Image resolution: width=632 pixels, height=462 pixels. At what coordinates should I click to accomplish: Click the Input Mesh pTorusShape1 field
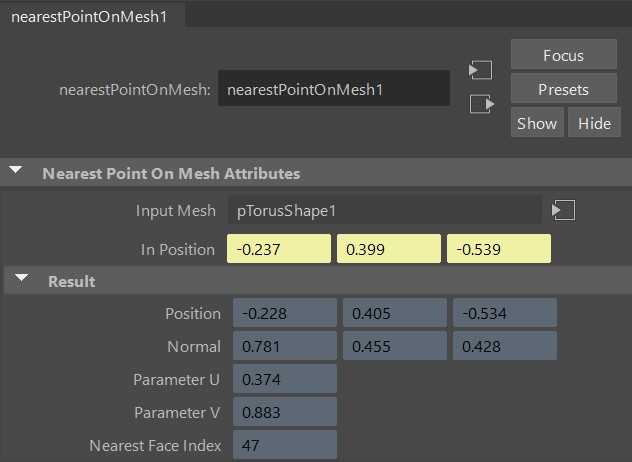click(x=385, y=210)
